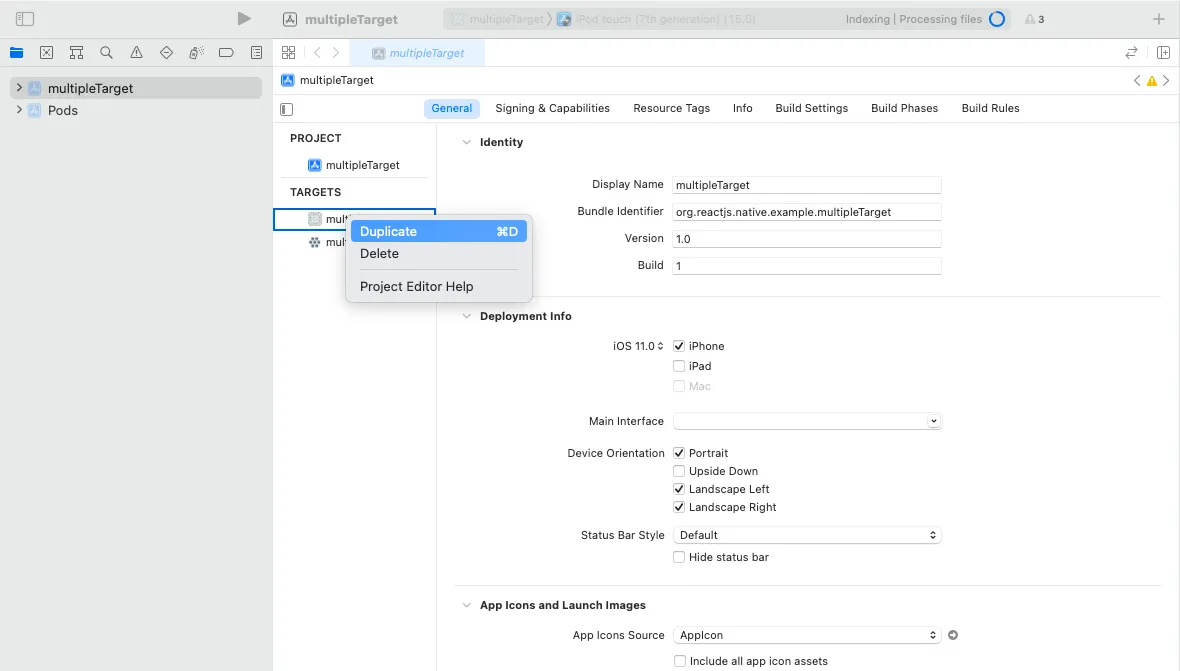Screen dimensions: 1180x671
Task: Open the find navigator magnifier icon
Action: pos(106,53)
